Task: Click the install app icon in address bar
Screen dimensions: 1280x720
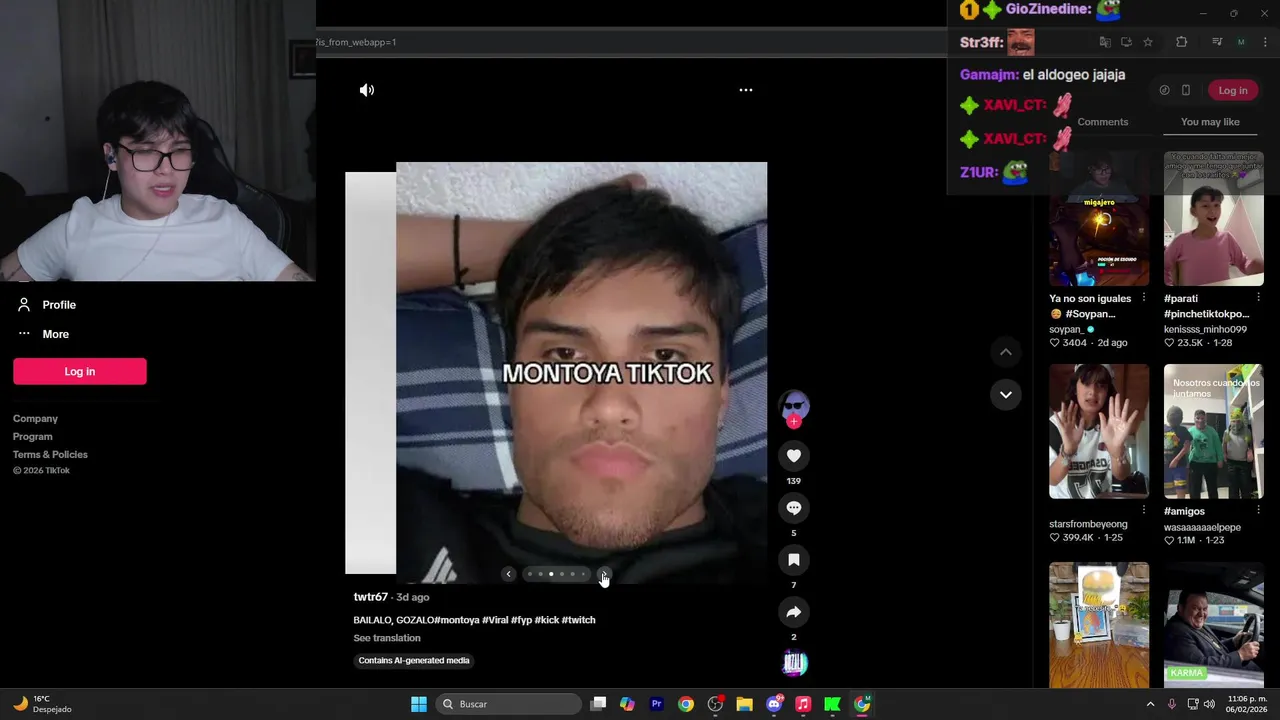Action: click(x=1126, y=42)
